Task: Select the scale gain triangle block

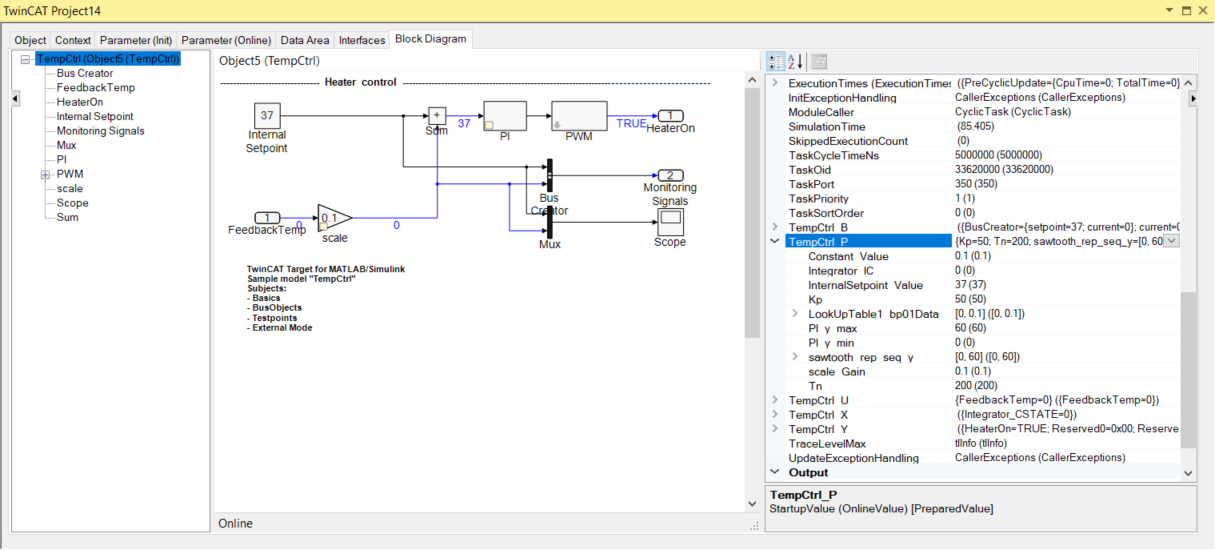Action: pos(333,218)
